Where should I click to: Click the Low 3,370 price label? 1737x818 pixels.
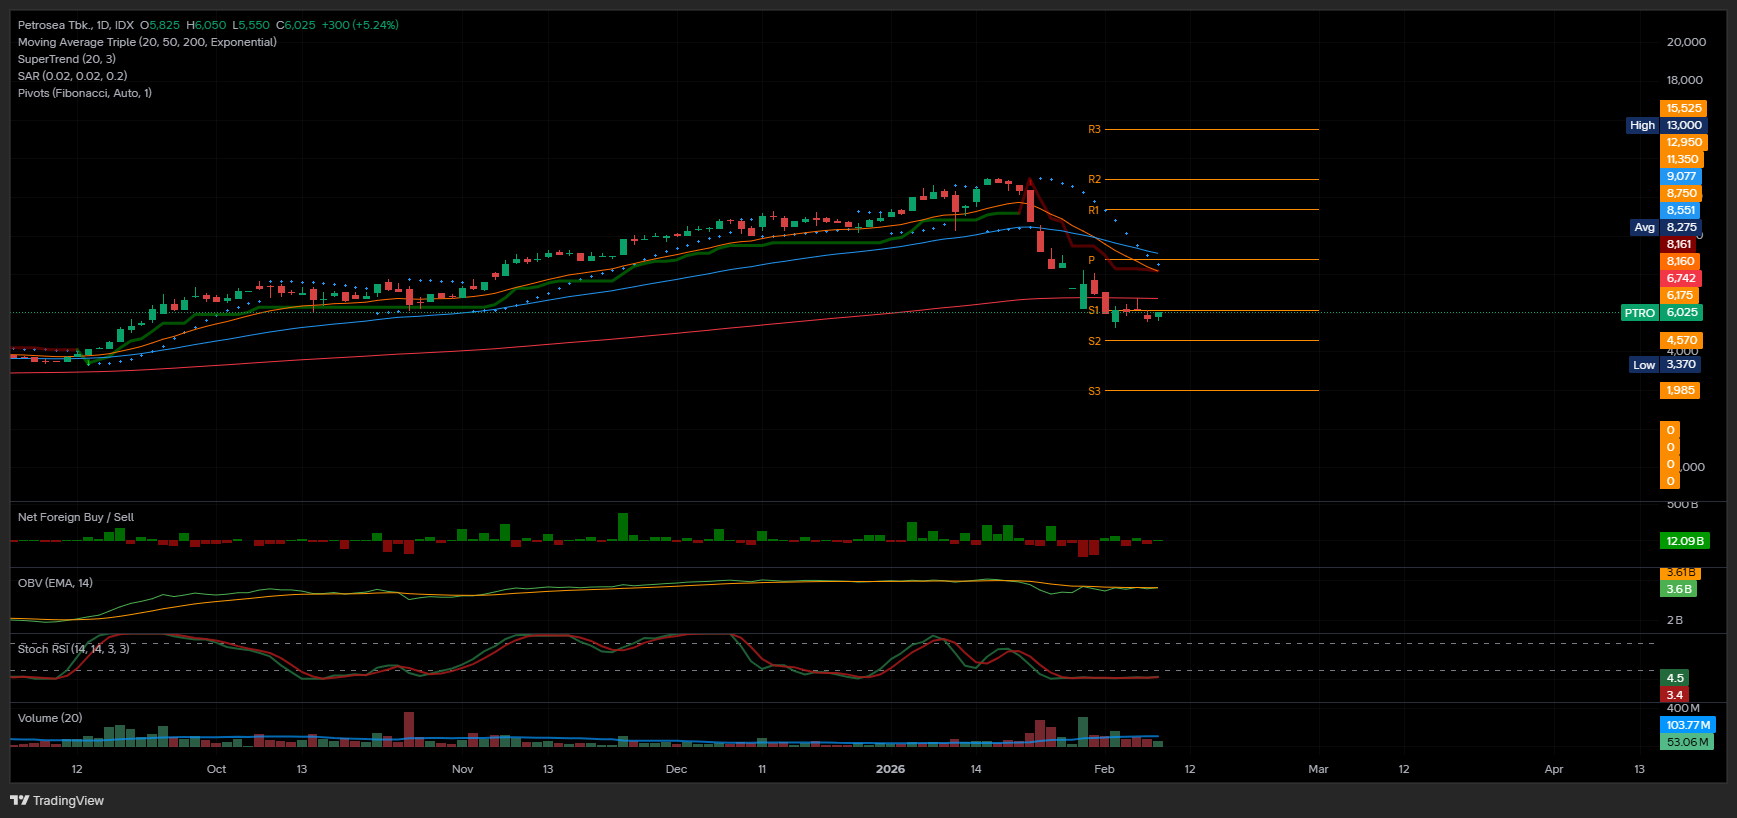[1665, 364]
